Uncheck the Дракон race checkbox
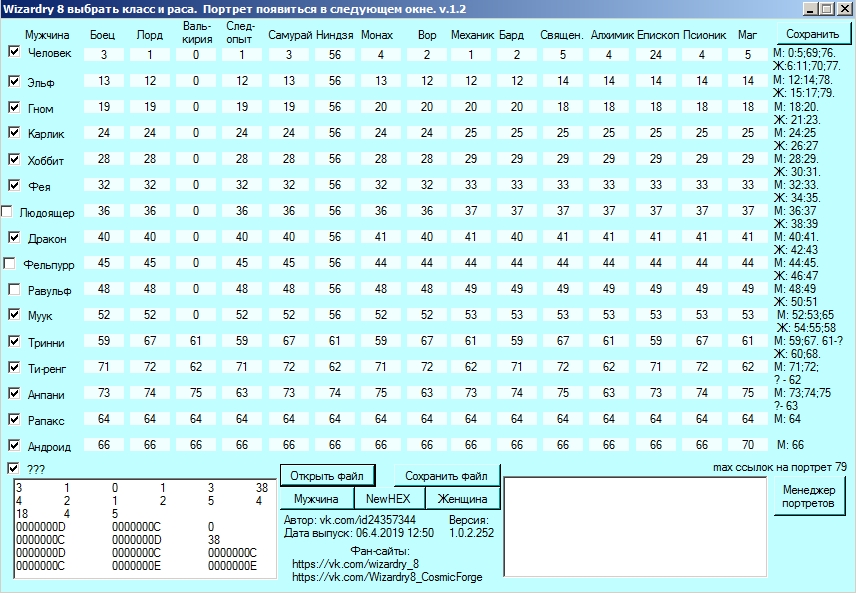The width and height of the screenshot is (856, 593). (x=14, y=238)
